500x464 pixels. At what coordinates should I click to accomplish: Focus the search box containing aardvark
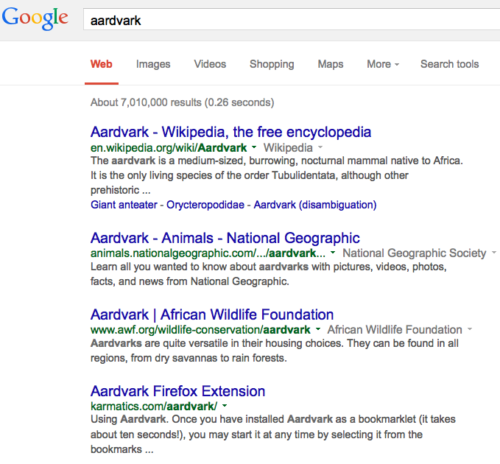(292, 20)
